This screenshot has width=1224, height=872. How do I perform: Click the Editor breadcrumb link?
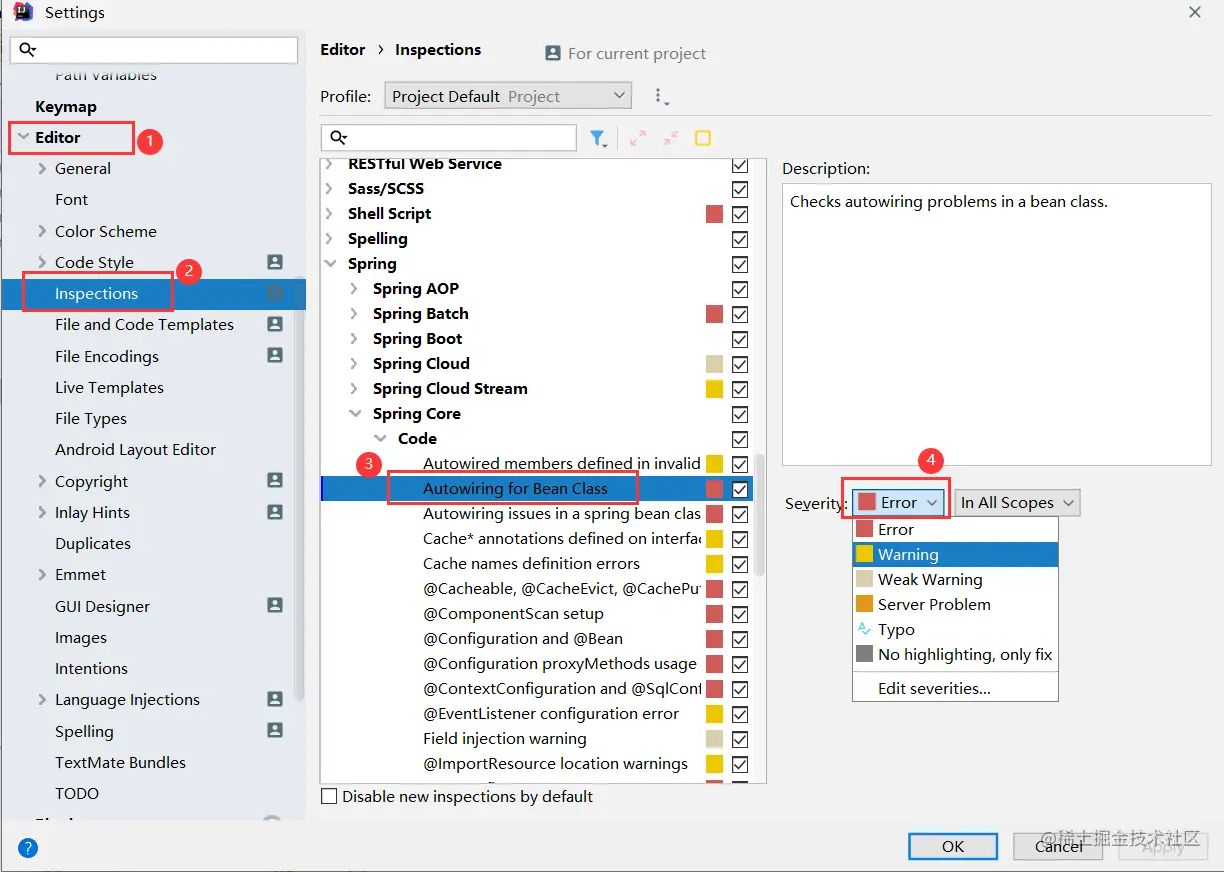coord(343,50)
